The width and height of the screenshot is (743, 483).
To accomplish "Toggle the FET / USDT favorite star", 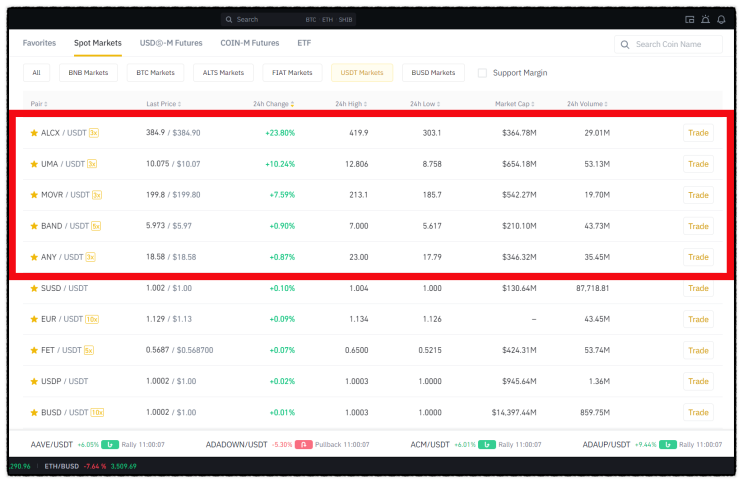I will (34, 350).
